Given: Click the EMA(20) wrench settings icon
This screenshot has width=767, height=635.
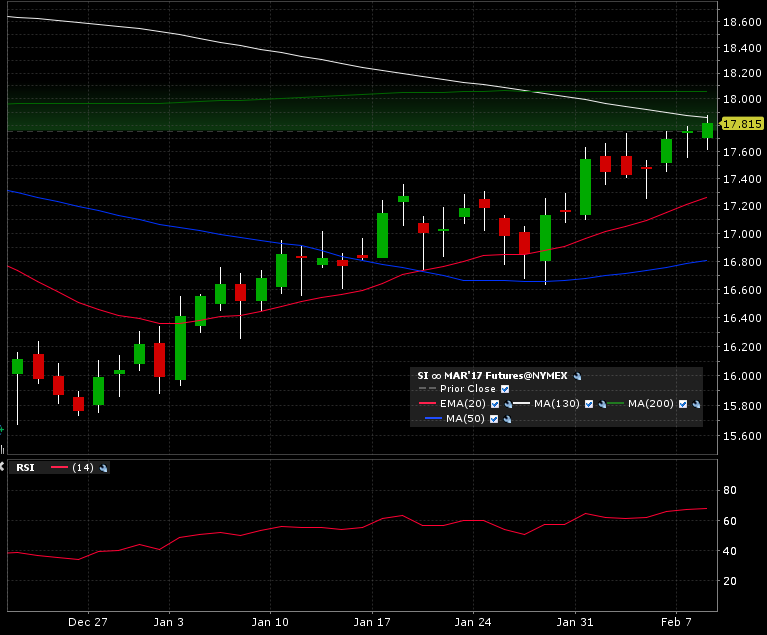Looking at the screenshot, I should point(508,404).
